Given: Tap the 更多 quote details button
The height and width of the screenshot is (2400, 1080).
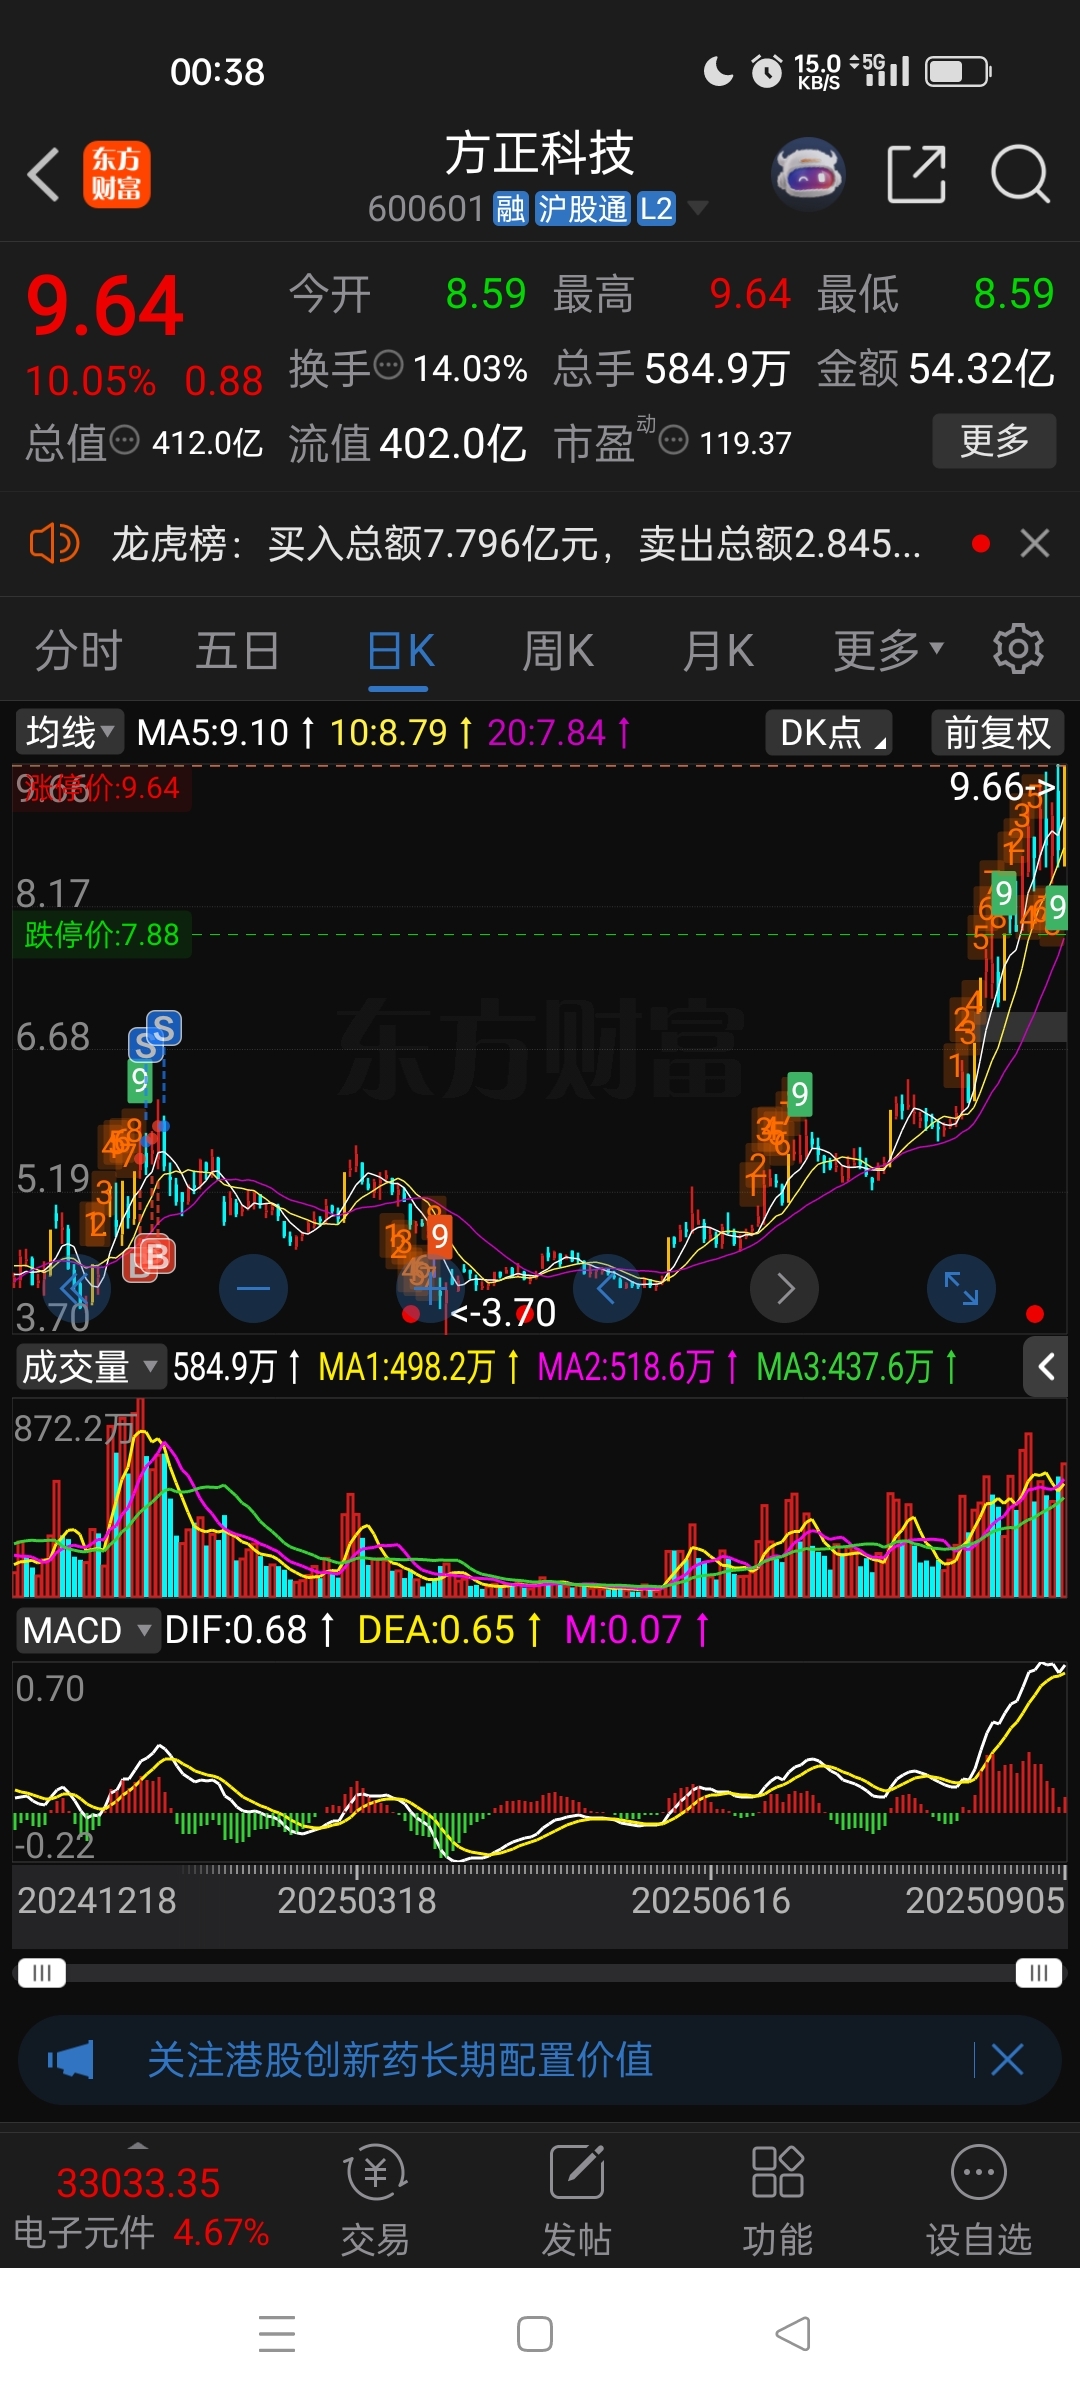Looking at the screenshot, I should [994, 441].
